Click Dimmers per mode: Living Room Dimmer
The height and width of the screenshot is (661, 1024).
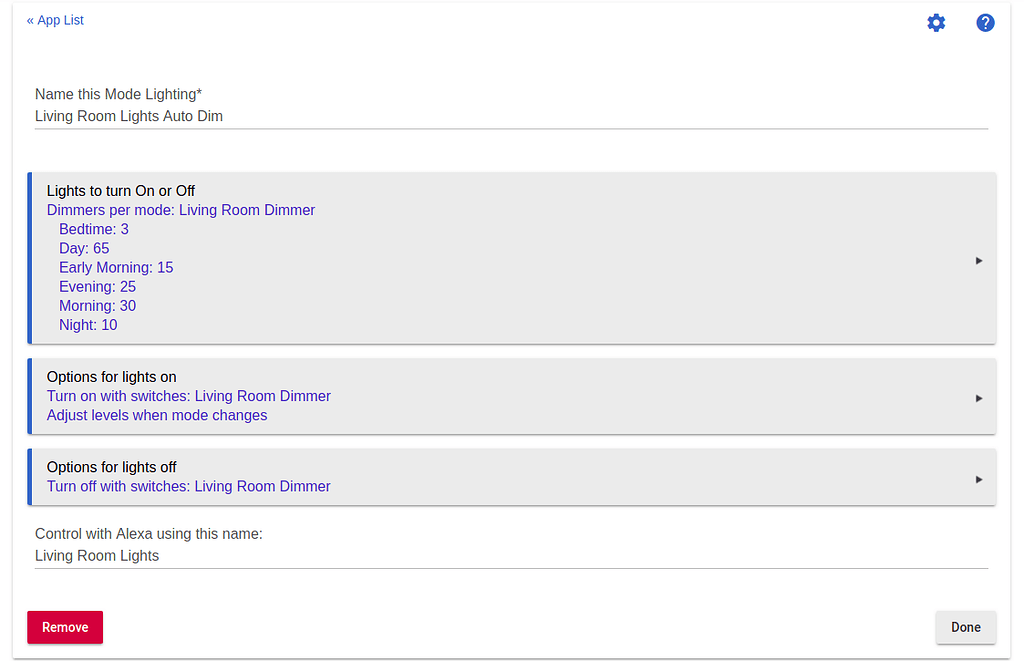pos(181,210)
